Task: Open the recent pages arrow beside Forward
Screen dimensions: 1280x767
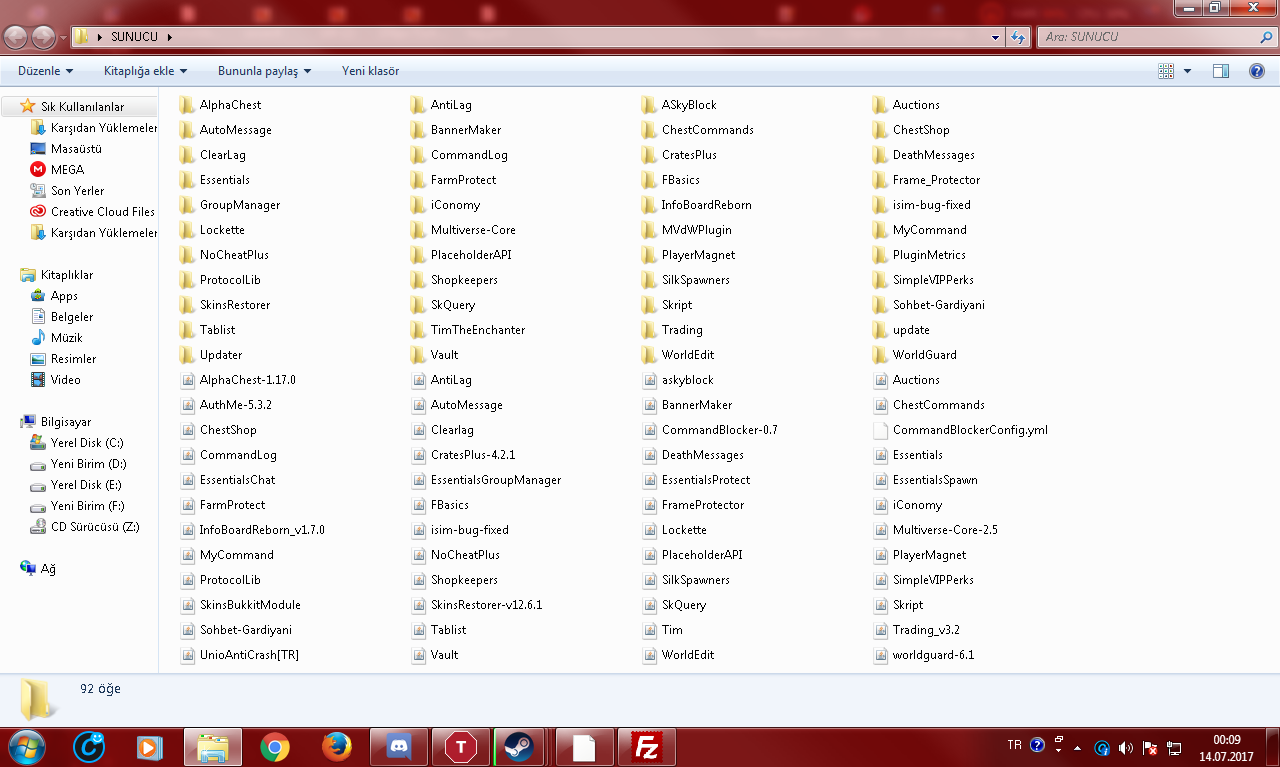Action: 63,38
